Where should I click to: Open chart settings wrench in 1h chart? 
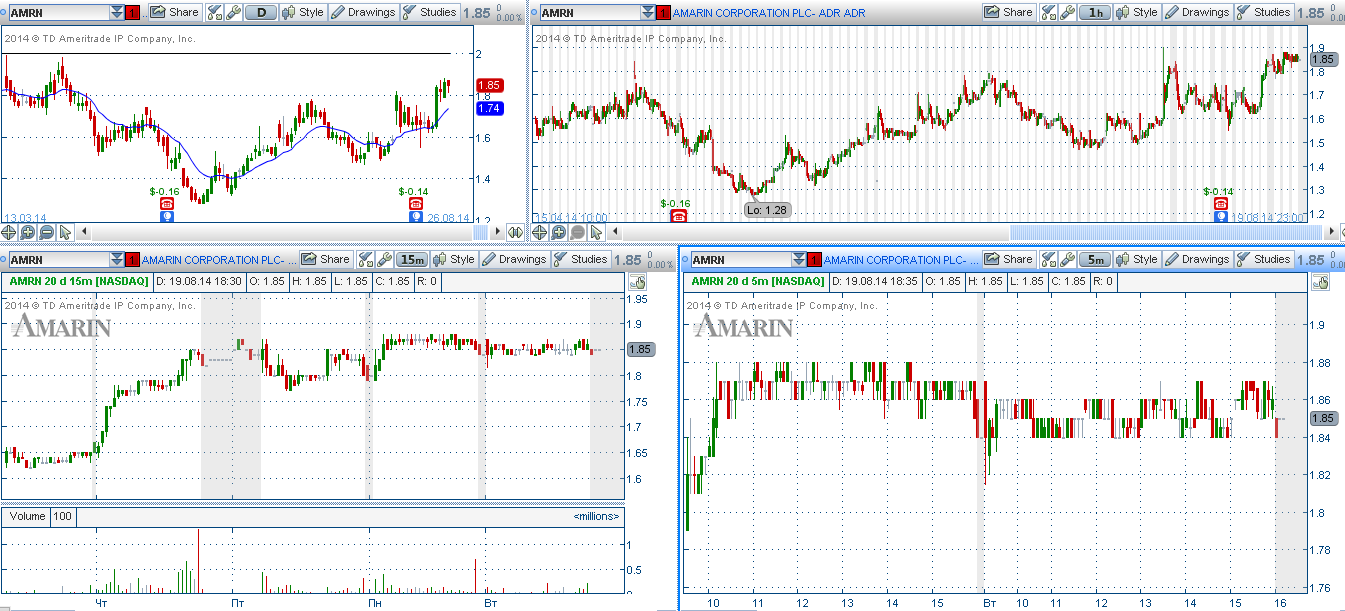point(1068,13)
